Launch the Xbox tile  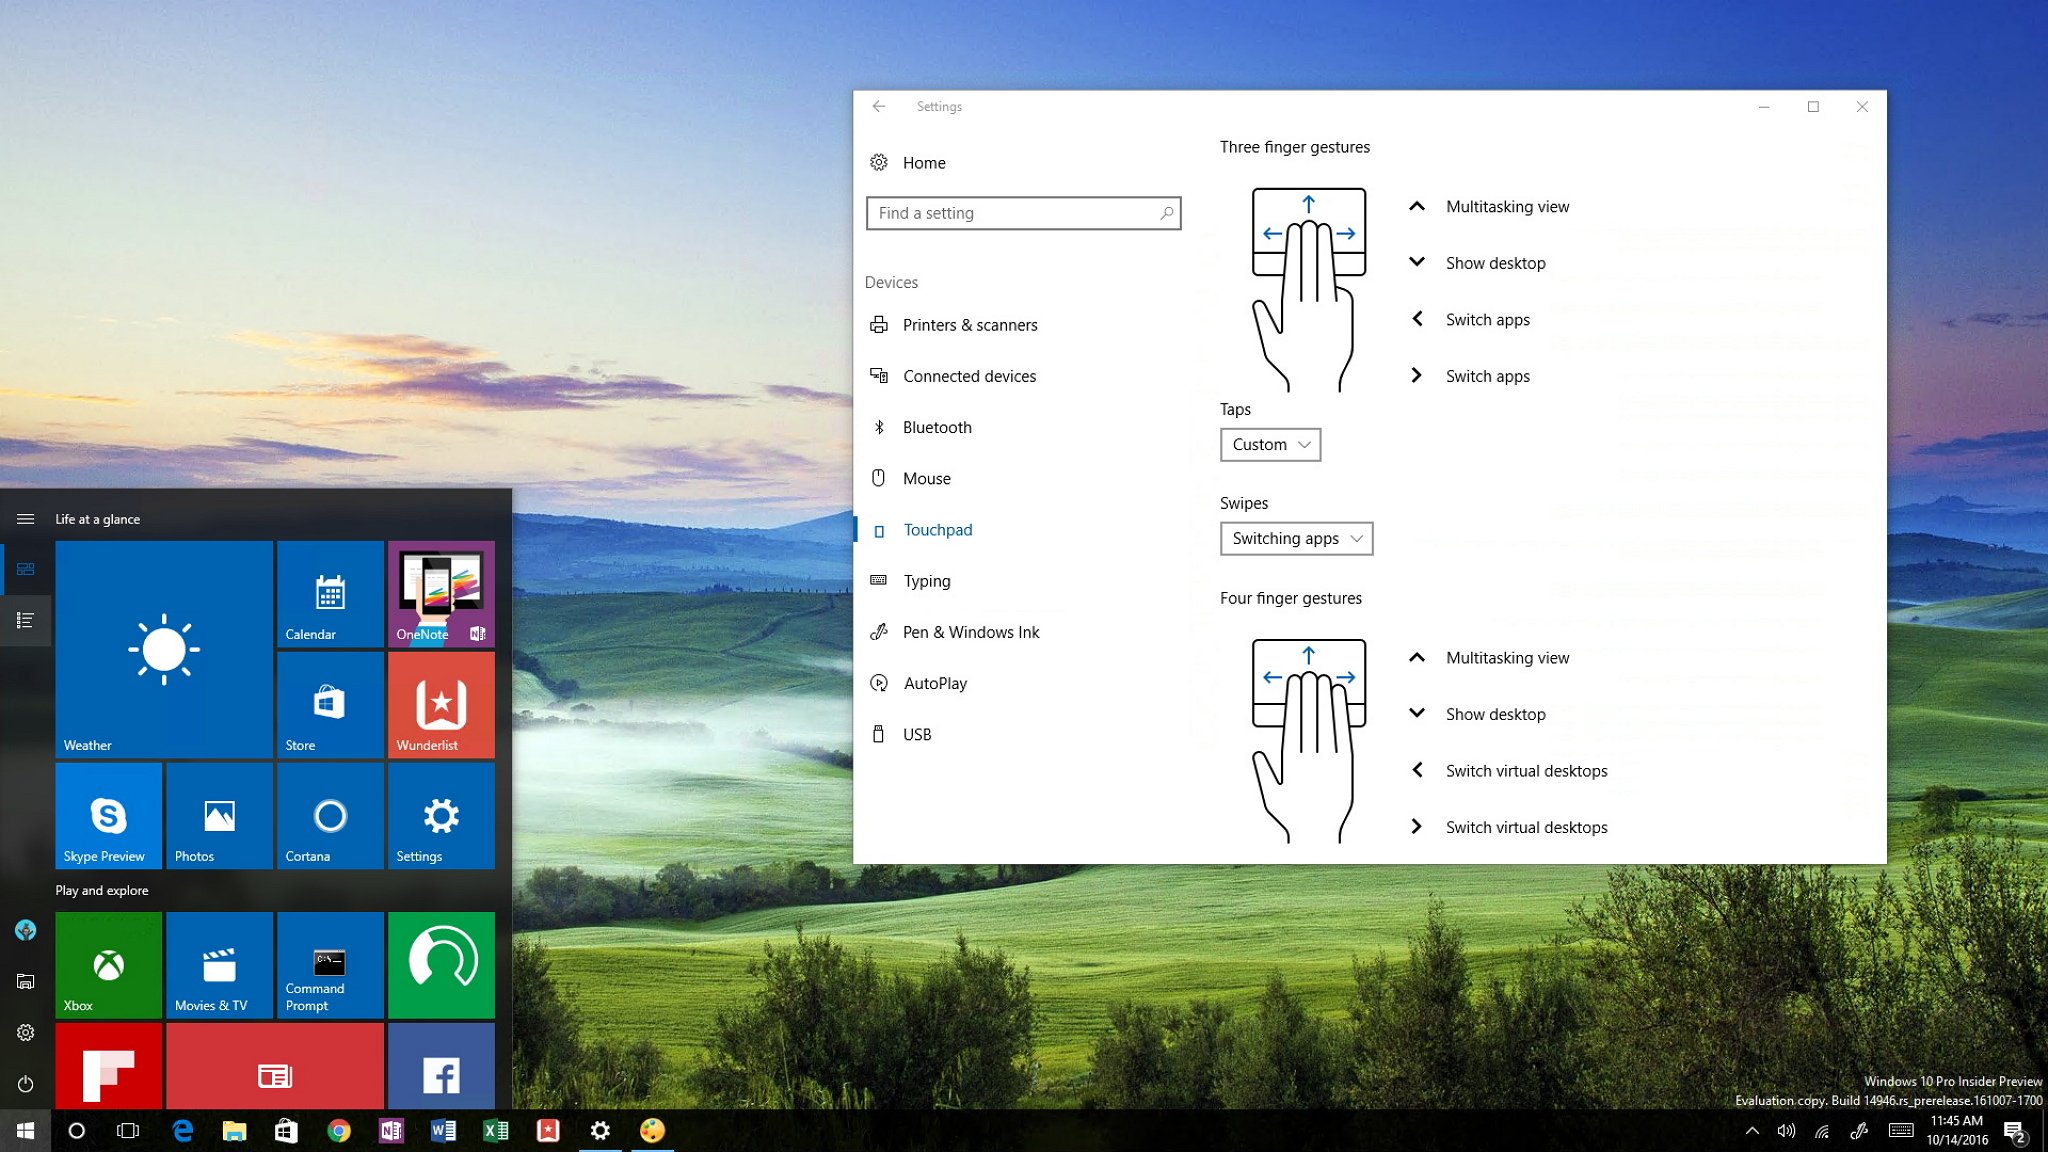[x=109, y=965]
